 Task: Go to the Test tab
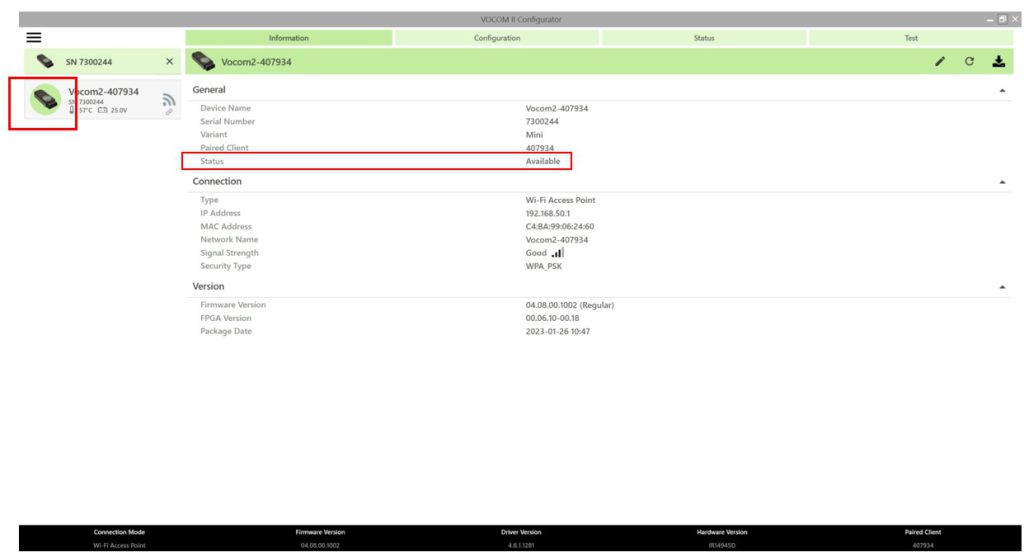[911, 38]
